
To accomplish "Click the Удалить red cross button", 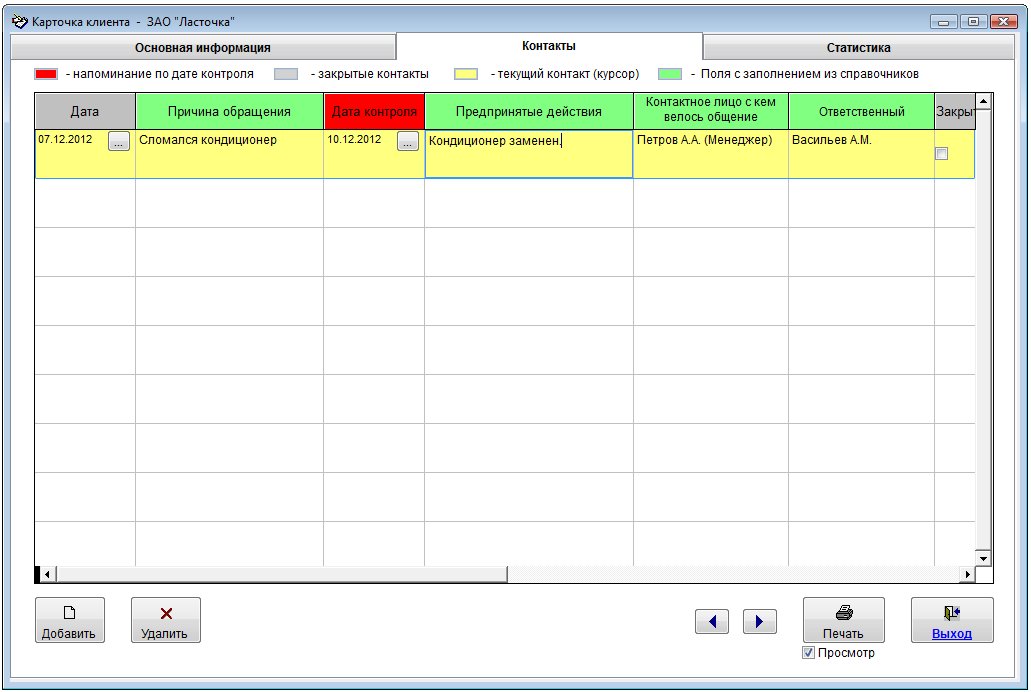I will pyautogui.click(x=166, y=620).
